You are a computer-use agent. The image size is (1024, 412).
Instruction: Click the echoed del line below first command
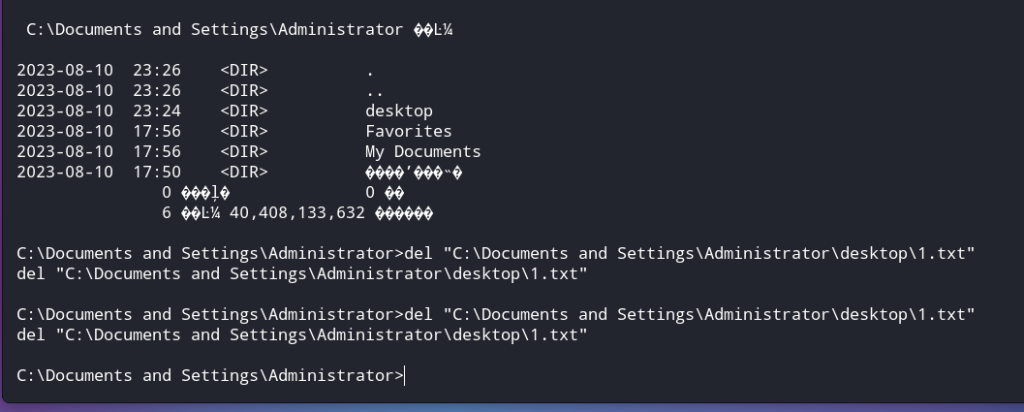pos(302,274)
